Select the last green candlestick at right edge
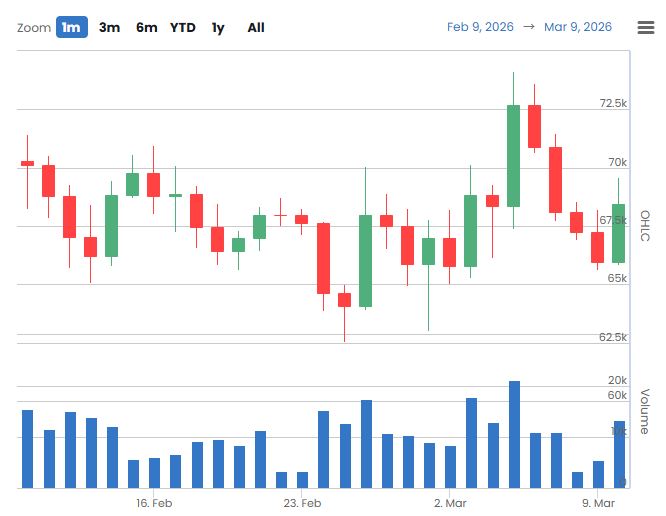Screen dimensions: 666x516 tap(619, 233)
